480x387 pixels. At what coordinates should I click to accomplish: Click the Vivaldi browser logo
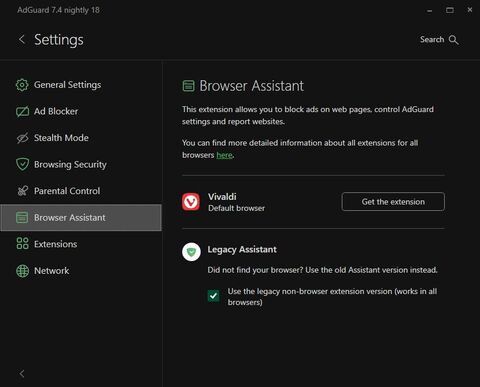(191, 202)
